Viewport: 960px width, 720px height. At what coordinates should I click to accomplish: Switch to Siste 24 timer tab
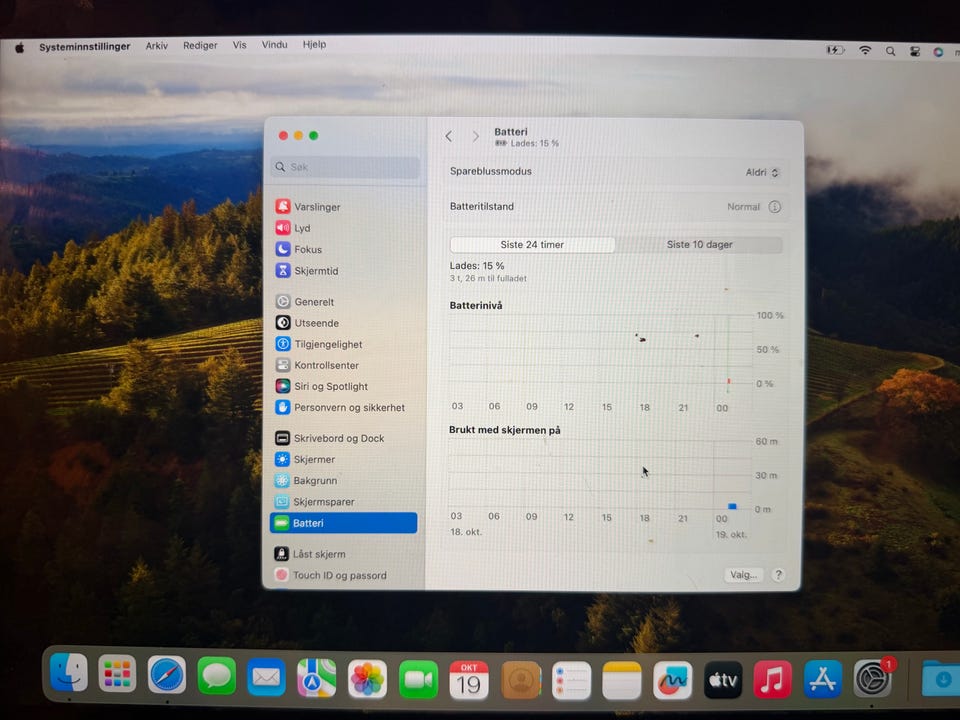(x=532, y=244)
